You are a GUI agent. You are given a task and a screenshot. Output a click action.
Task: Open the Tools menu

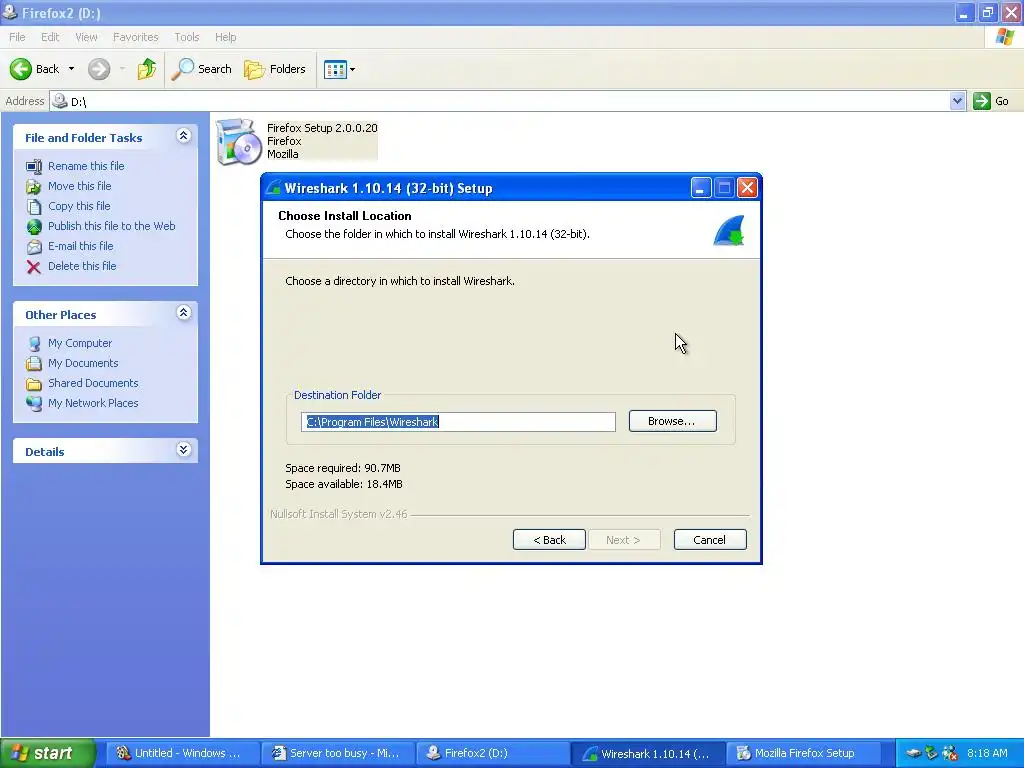click(186, 37)
